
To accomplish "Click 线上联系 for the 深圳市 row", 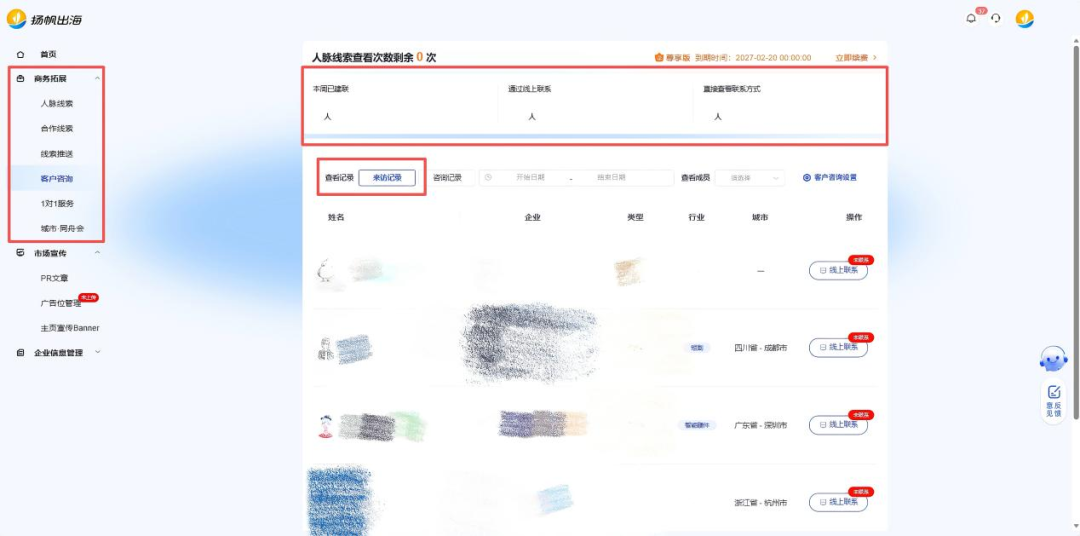I will (838, 425).
